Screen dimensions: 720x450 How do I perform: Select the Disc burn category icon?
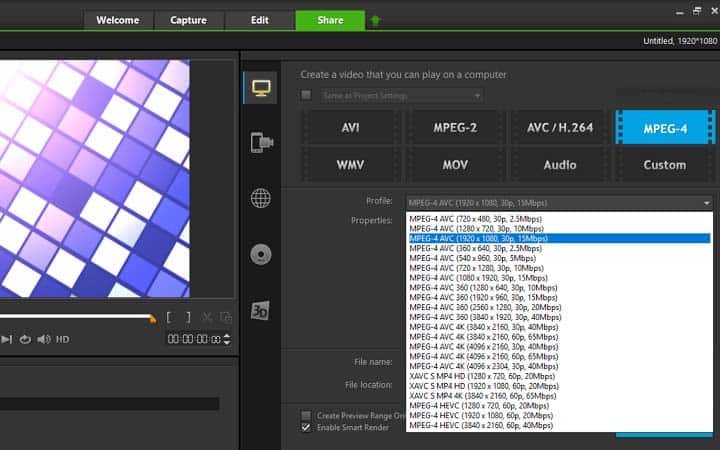point(261,254)
